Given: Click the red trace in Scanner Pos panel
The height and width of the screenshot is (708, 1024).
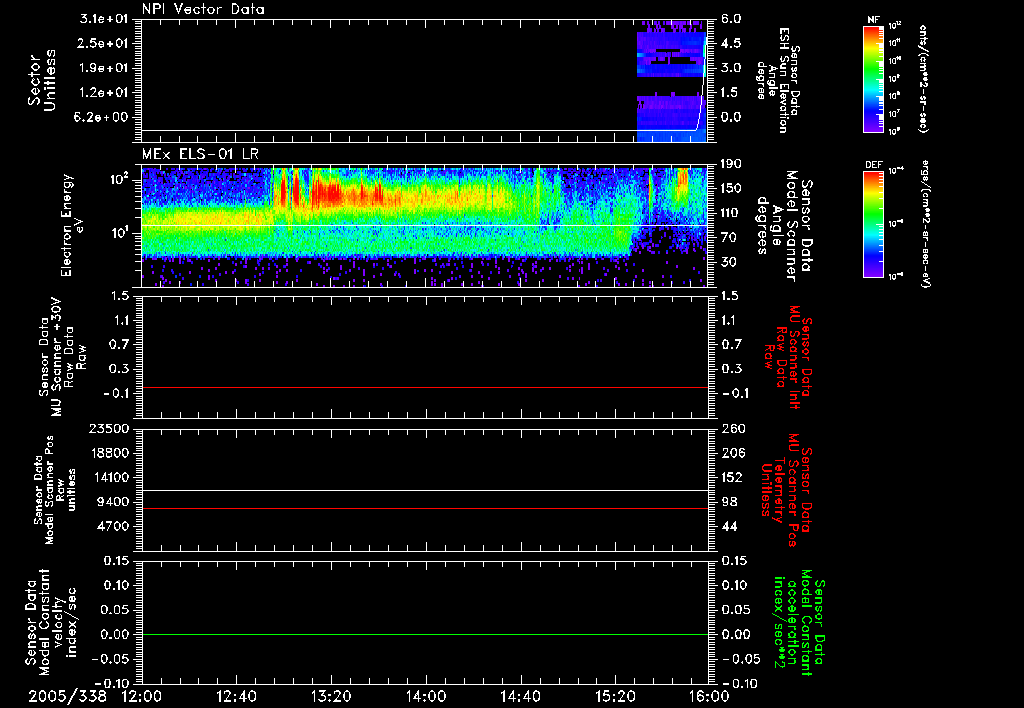Looking at the screenshot, I should pyautogui.click(x=425, y=508).
